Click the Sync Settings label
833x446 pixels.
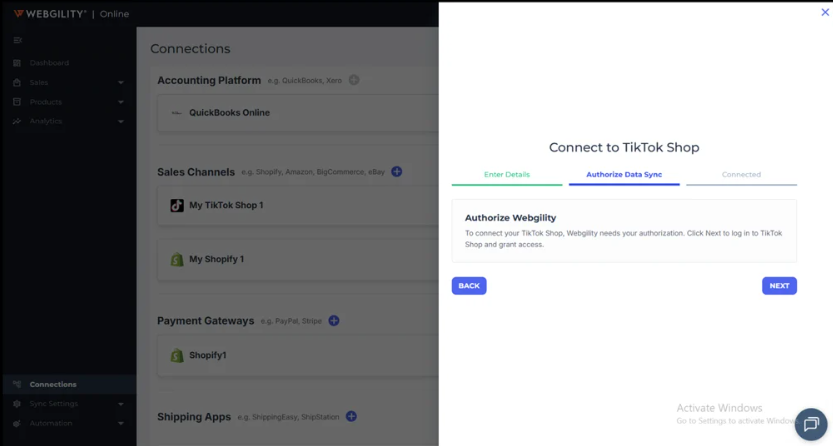(x=54, y=404)
